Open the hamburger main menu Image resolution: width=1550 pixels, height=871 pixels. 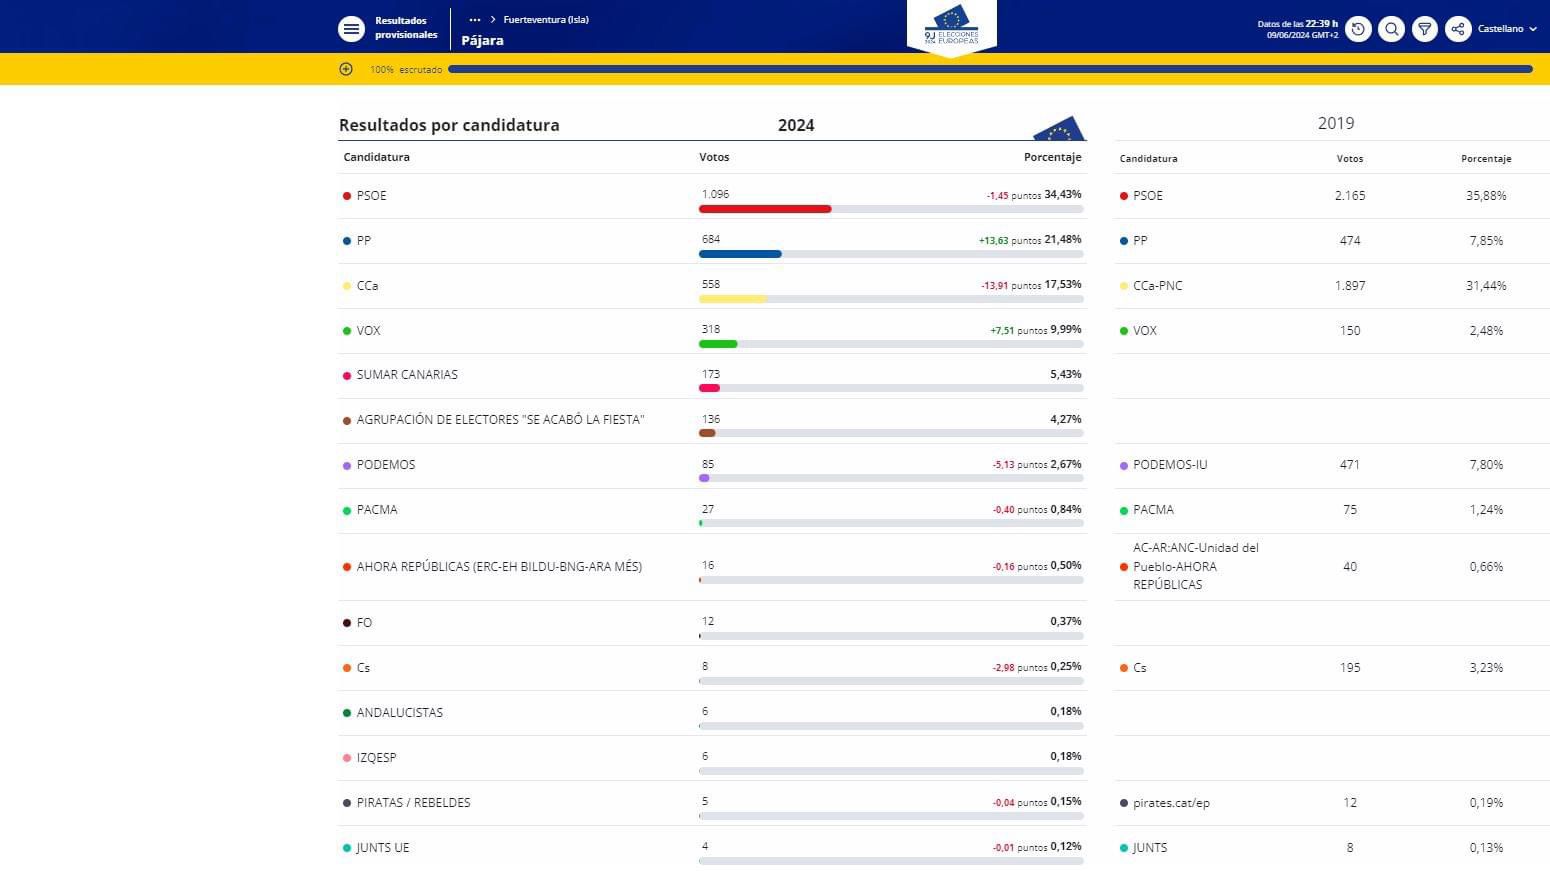tap(351, 29)
